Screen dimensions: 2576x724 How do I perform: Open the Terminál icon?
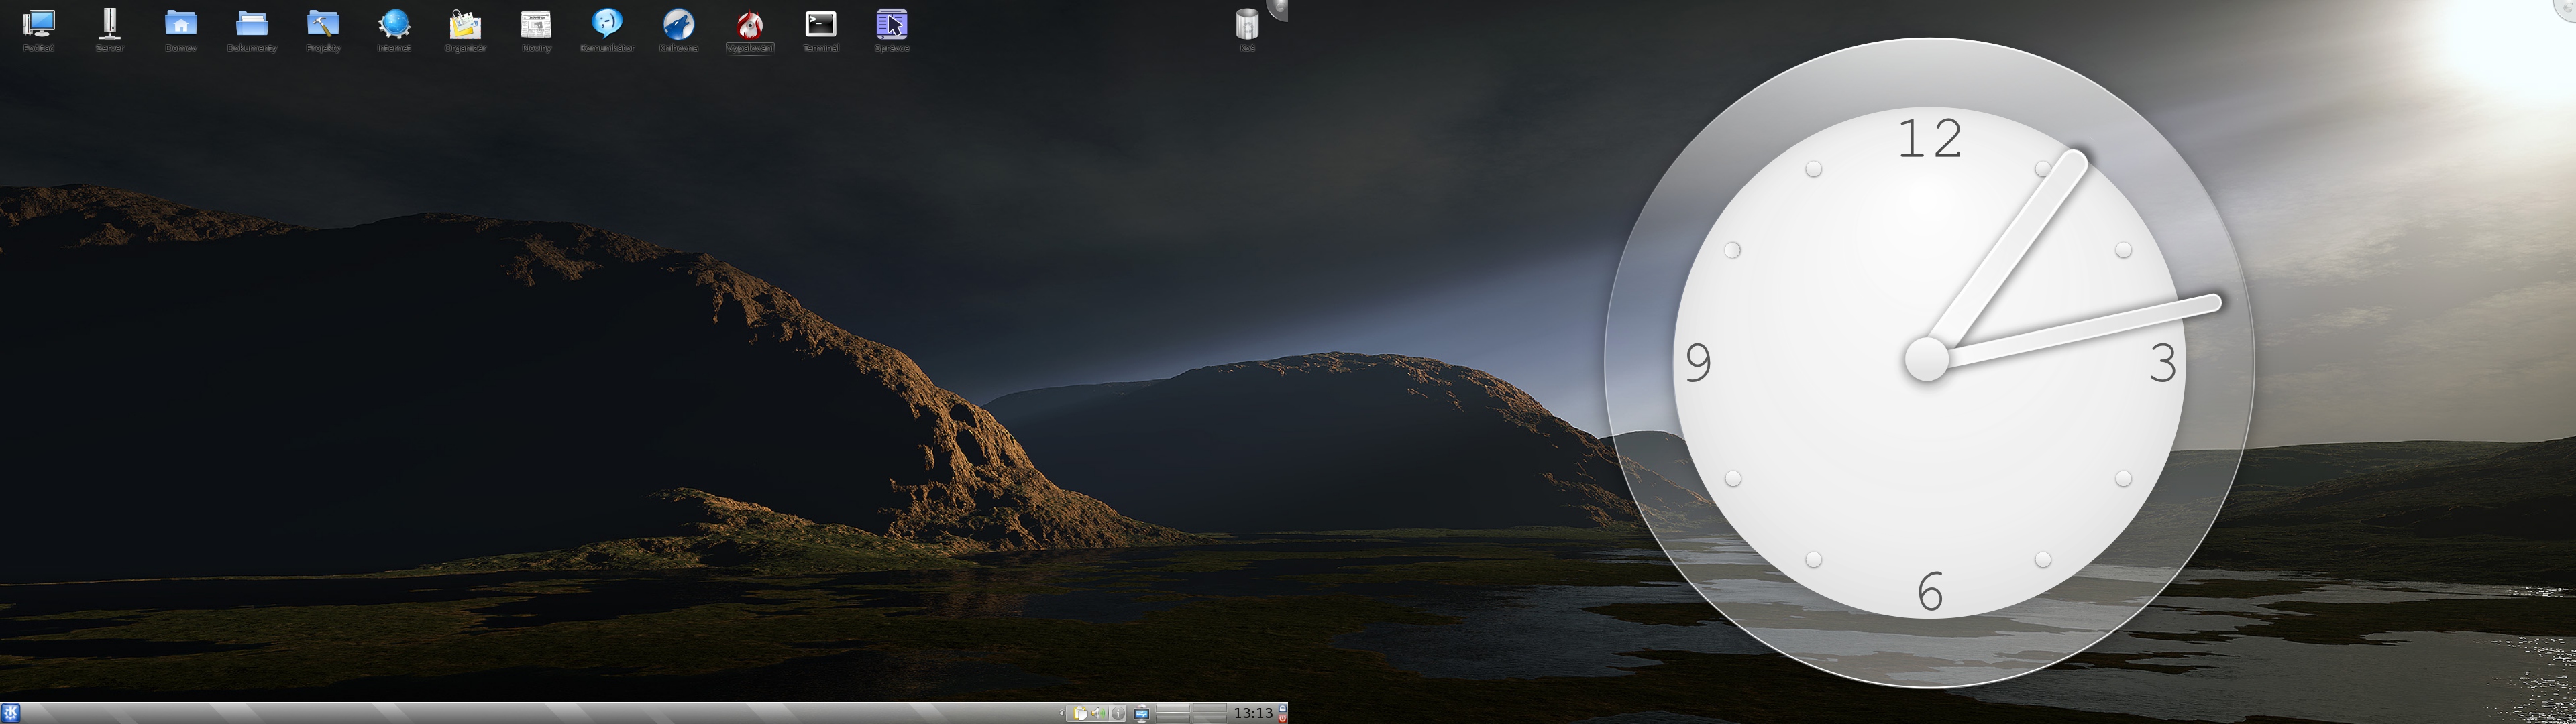coord(820,23)
